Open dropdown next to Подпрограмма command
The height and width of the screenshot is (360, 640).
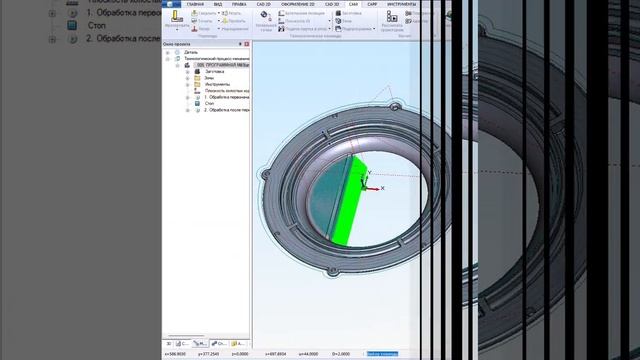pyautogui.click(x=374, y=29)
